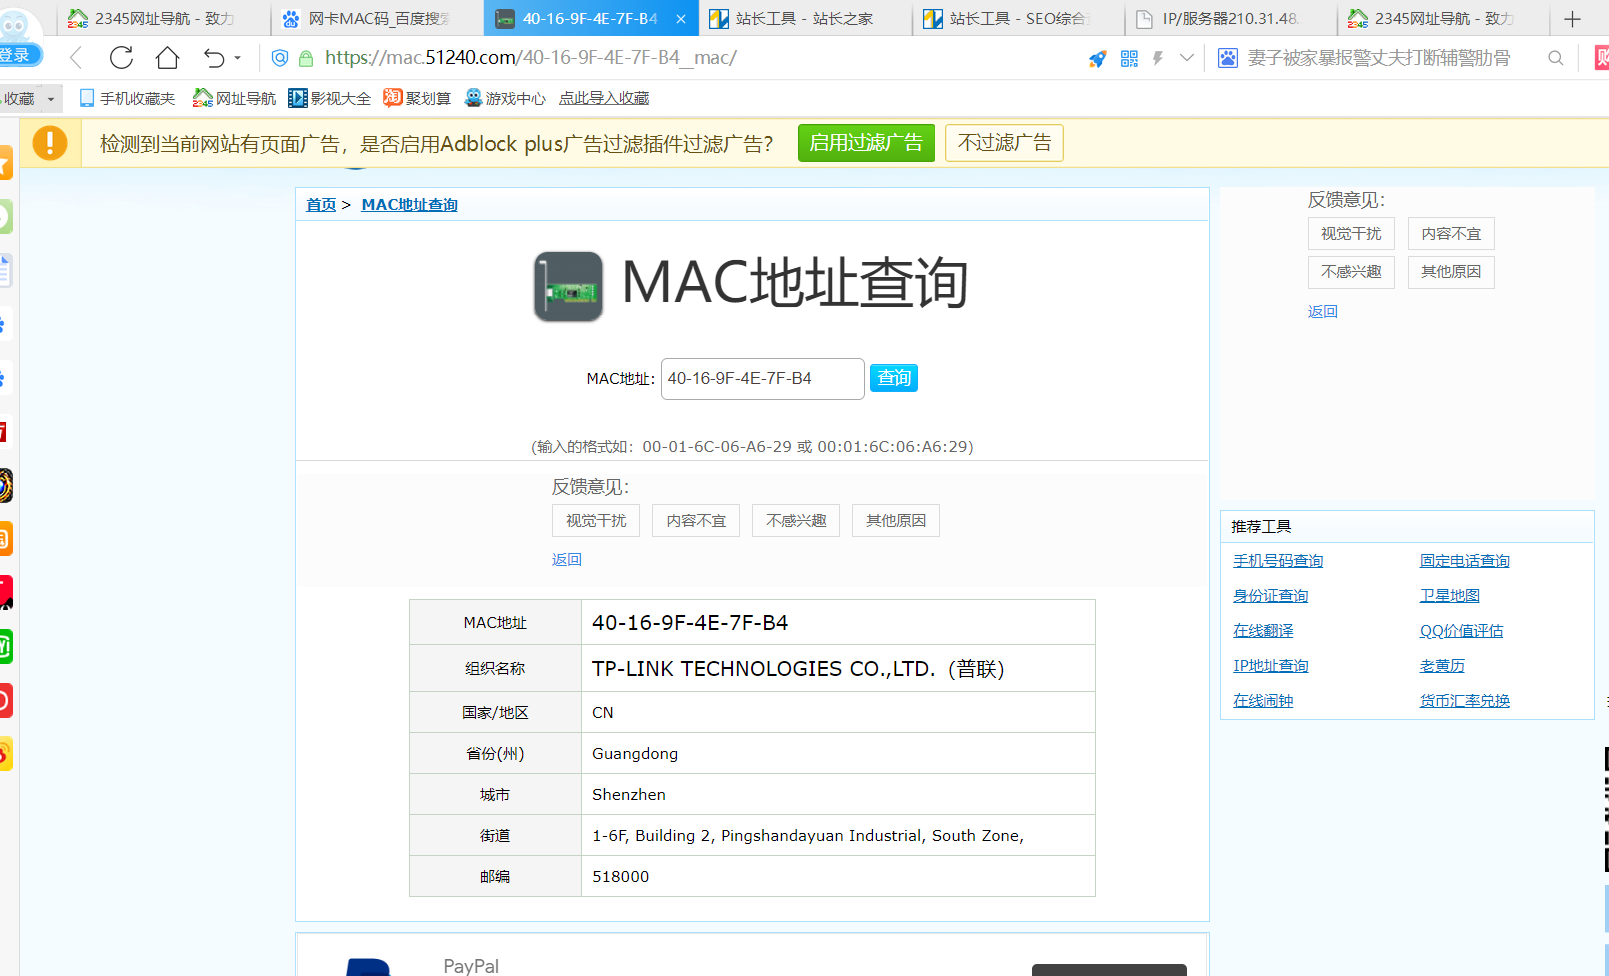Choose 视觉干扰 in right sidebar feedback
Screen dimensions: 1609x976
(1351, 234)
